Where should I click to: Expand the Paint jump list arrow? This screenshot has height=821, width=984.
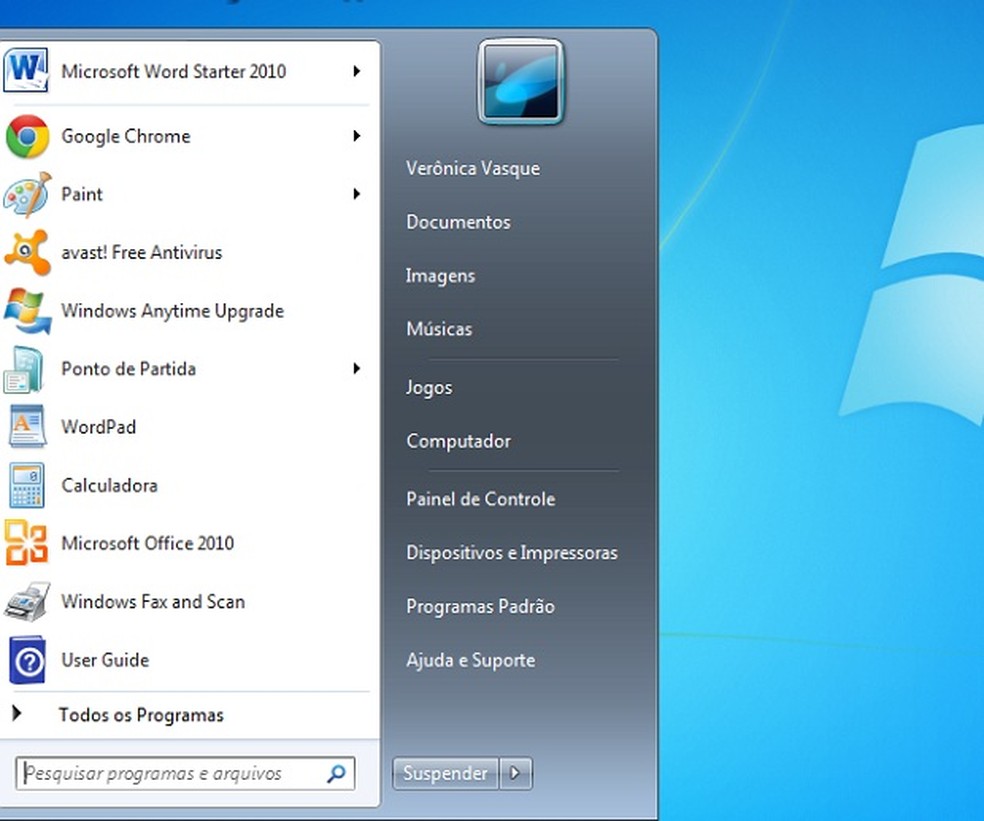pos(356,194)
